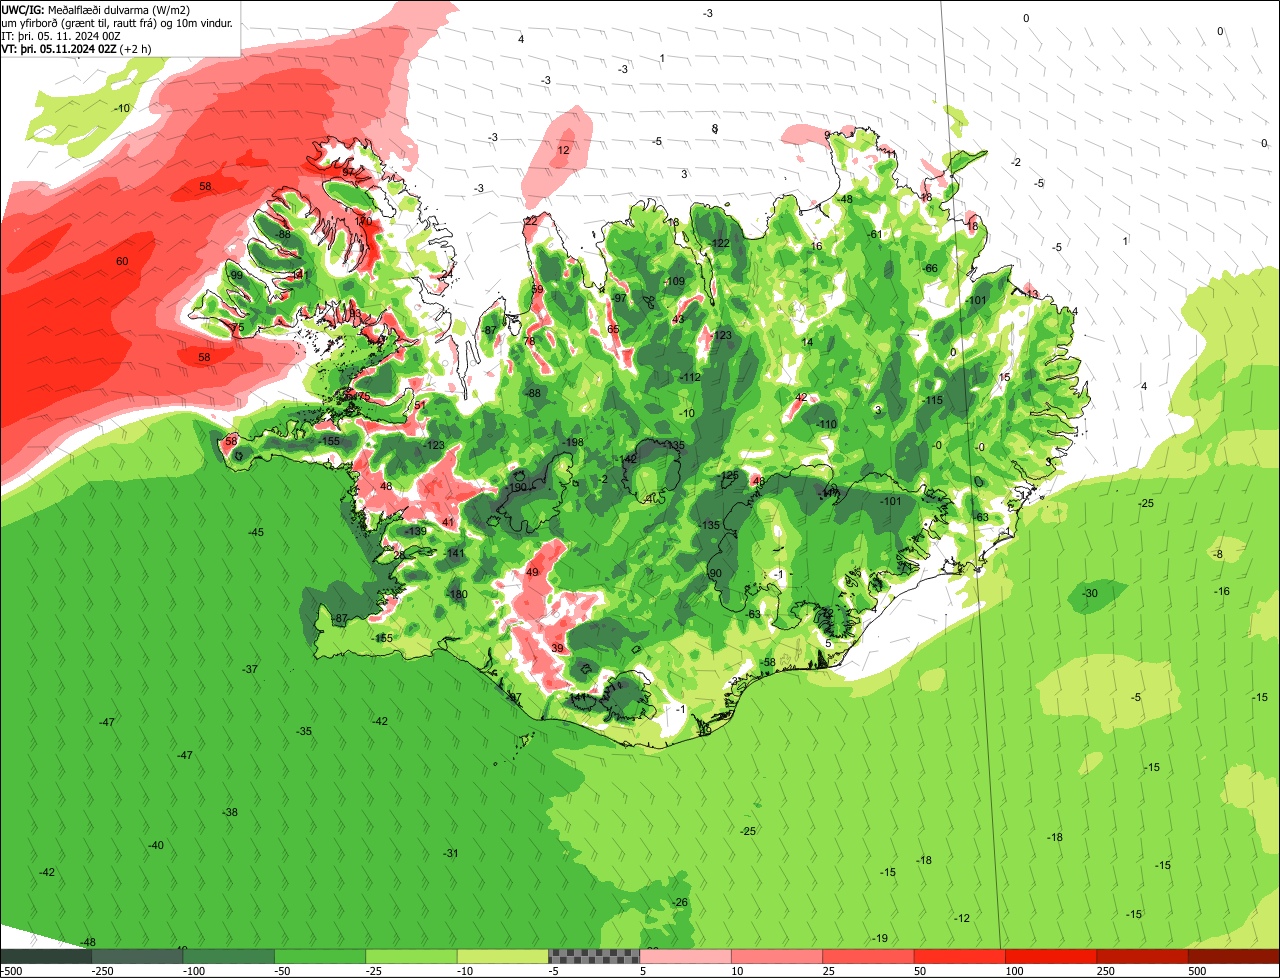Click the pale pink swatch between 5 and 10
Screen dimensions: 1280x978
click(685, 957)
